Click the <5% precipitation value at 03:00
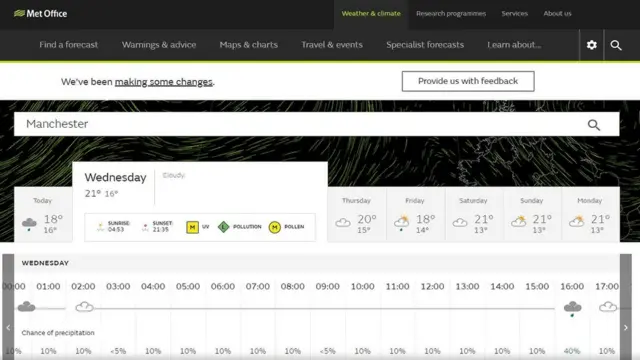Viewport: 640px width, 360px height. (118, 351)
